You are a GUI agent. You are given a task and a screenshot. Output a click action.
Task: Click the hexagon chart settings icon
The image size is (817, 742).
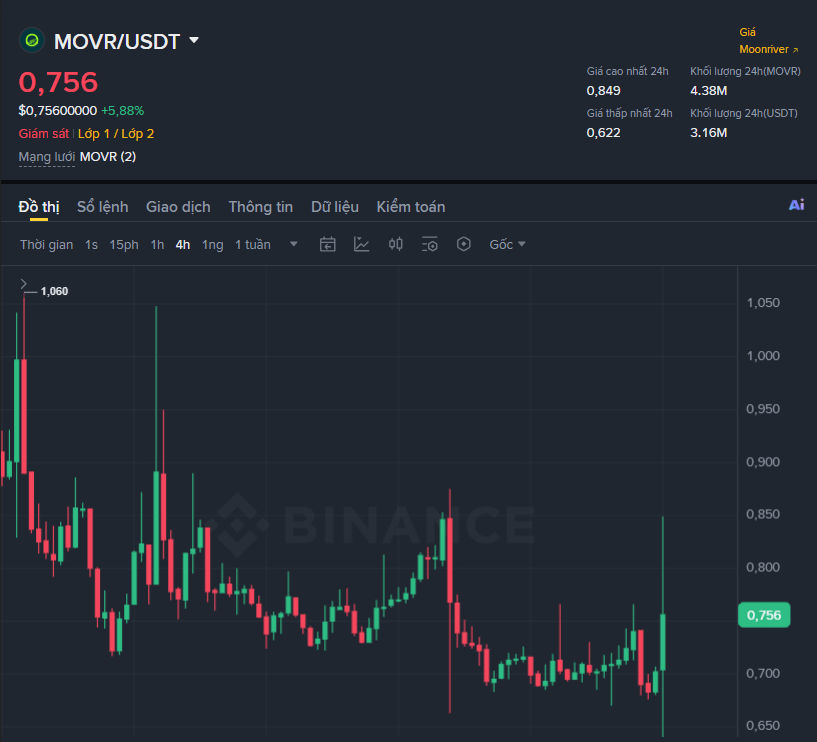coord(464,244)
